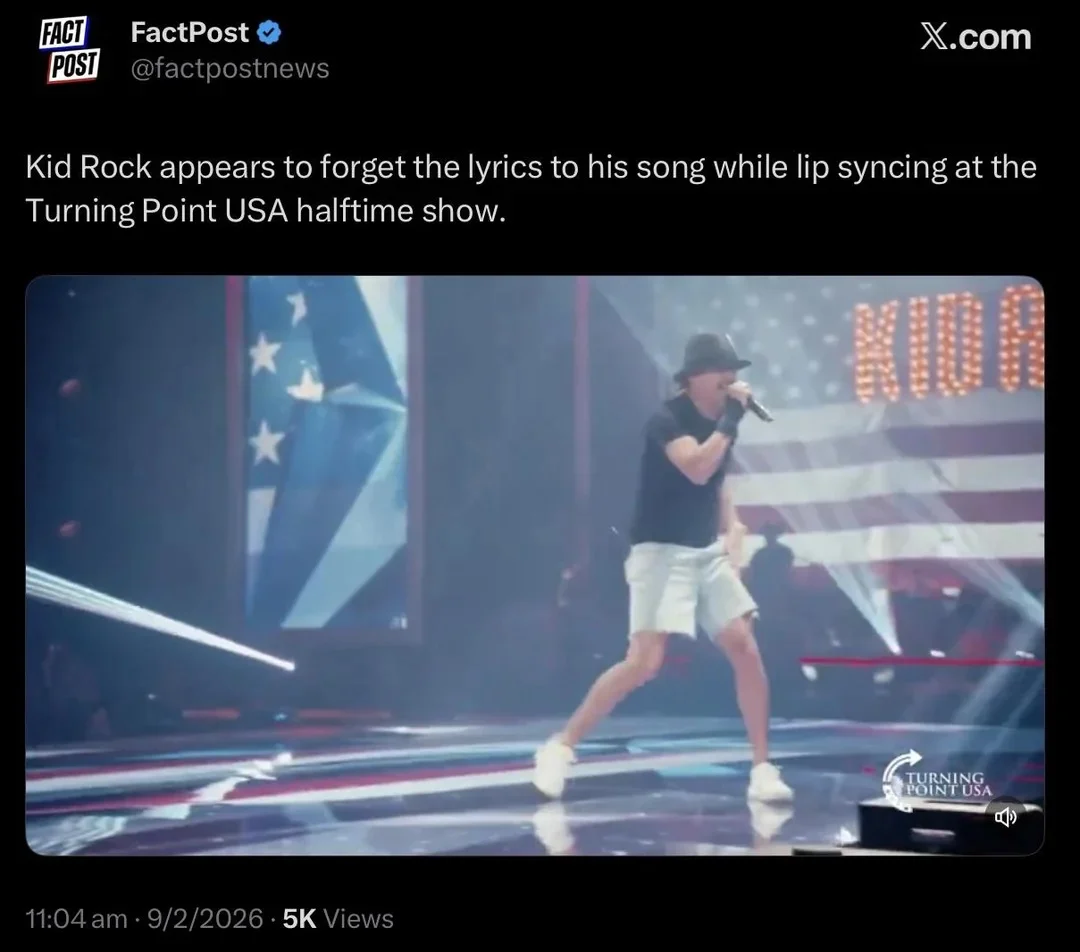
Task: Play the Kid Rock performance video
Action: pos(534,565)
